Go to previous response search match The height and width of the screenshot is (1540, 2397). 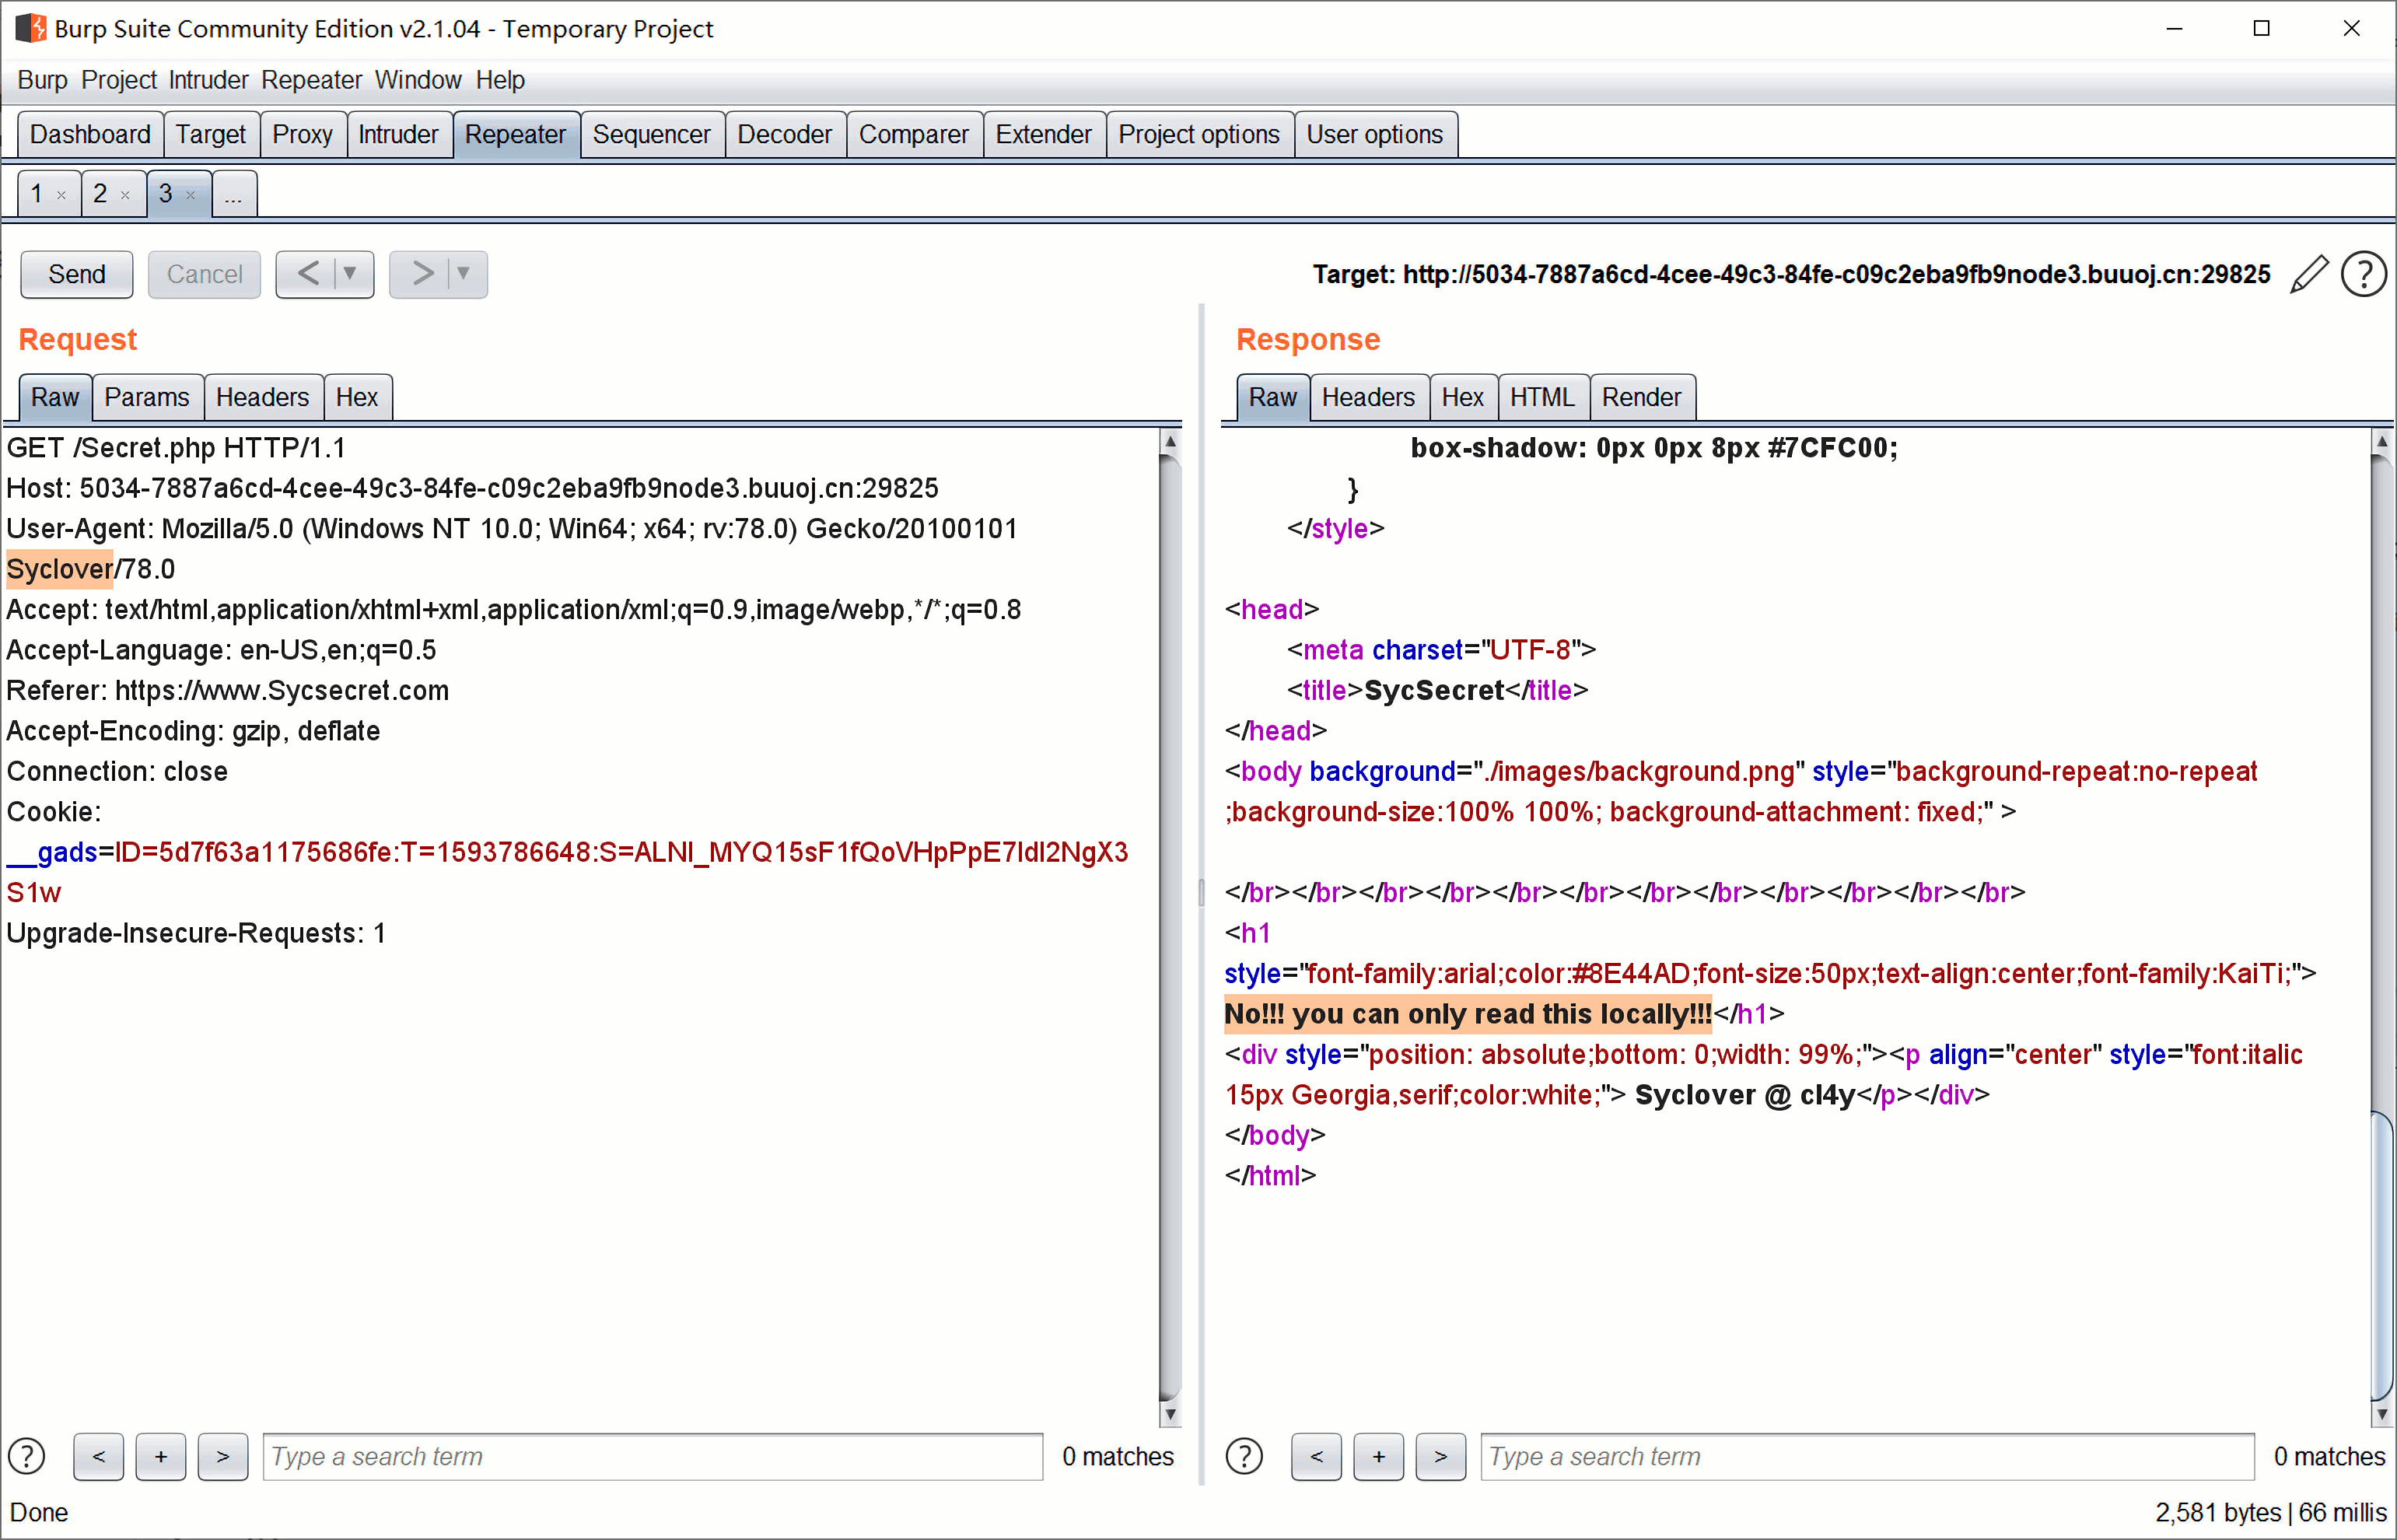click(1316, 1456)
